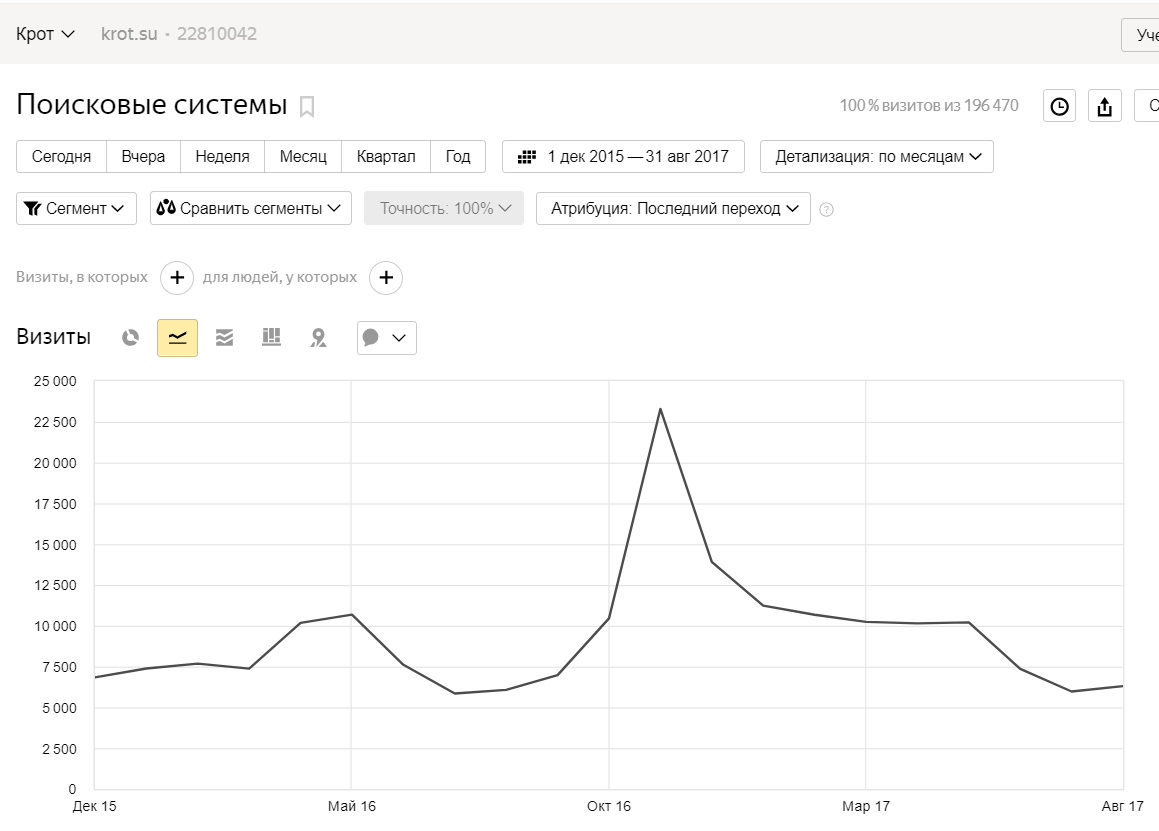The height and width of the screenshot is (831, 1159).
Task: Open Сравнить сегменты dropdown
Action: 251,209
